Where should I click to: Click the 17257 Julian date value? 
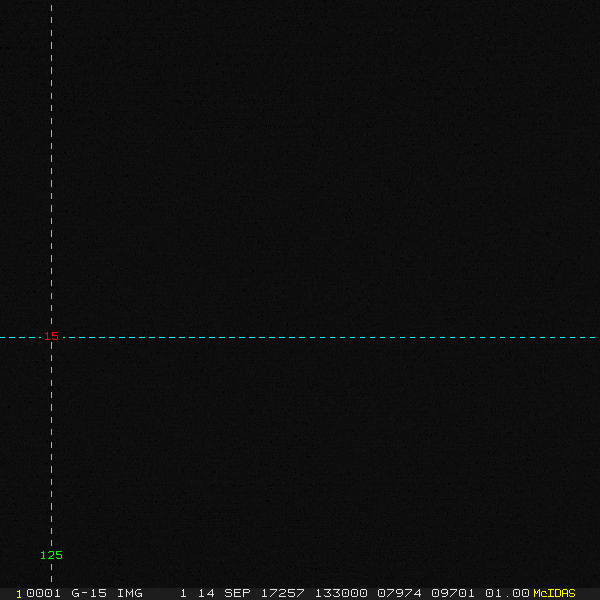[x=282, y=593]
